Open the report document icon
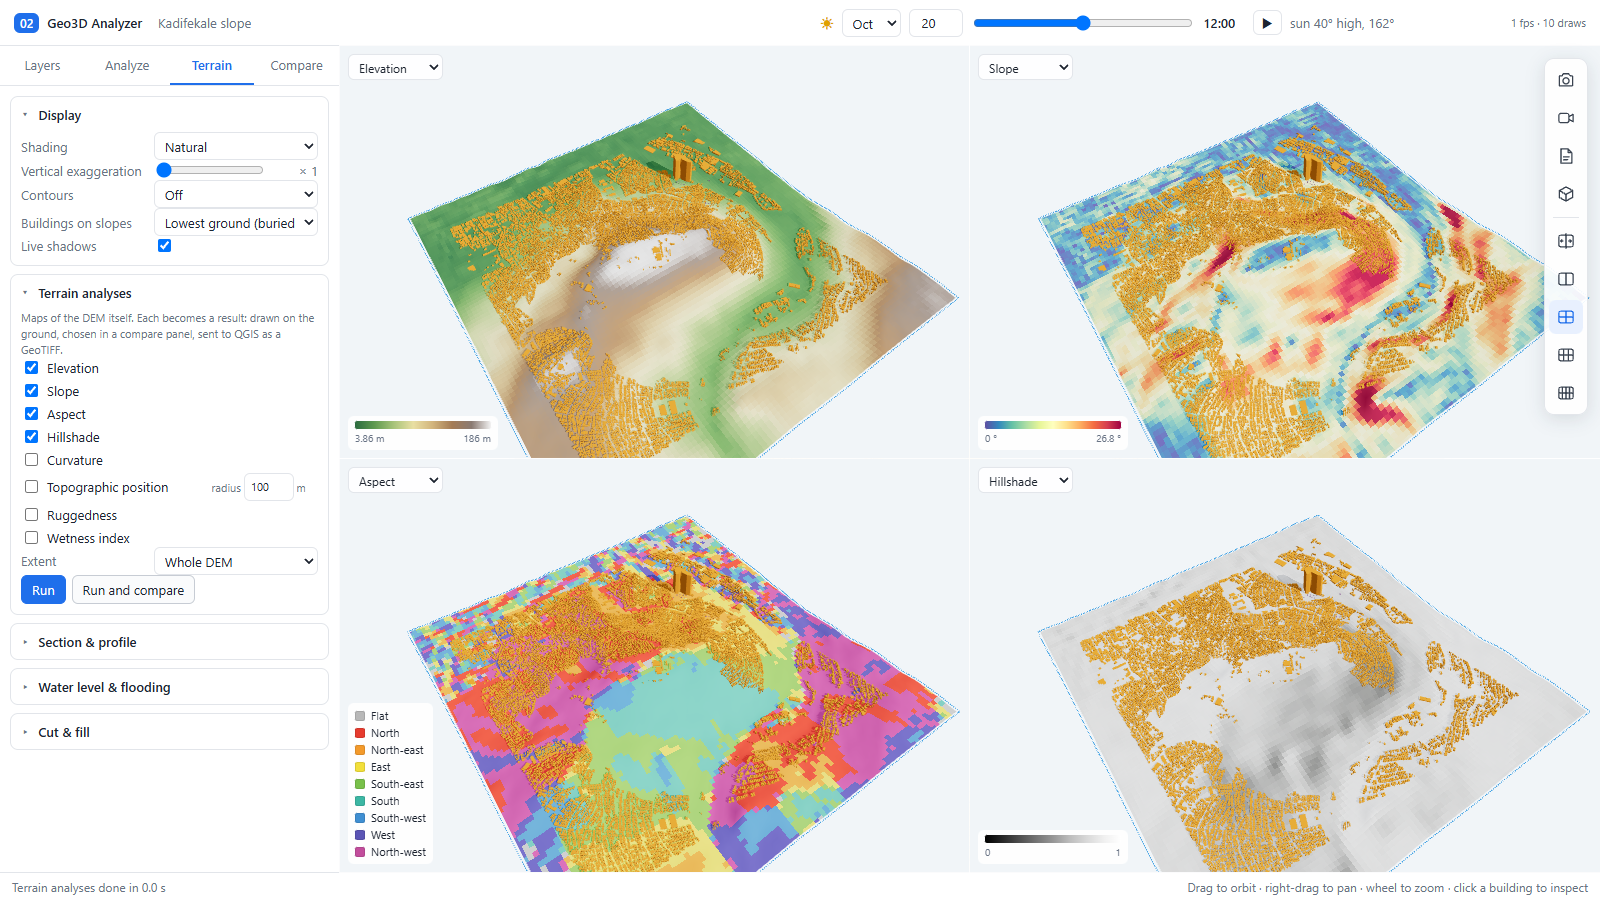Screen dimensions: 1600x900 [x=1566, y=156]
